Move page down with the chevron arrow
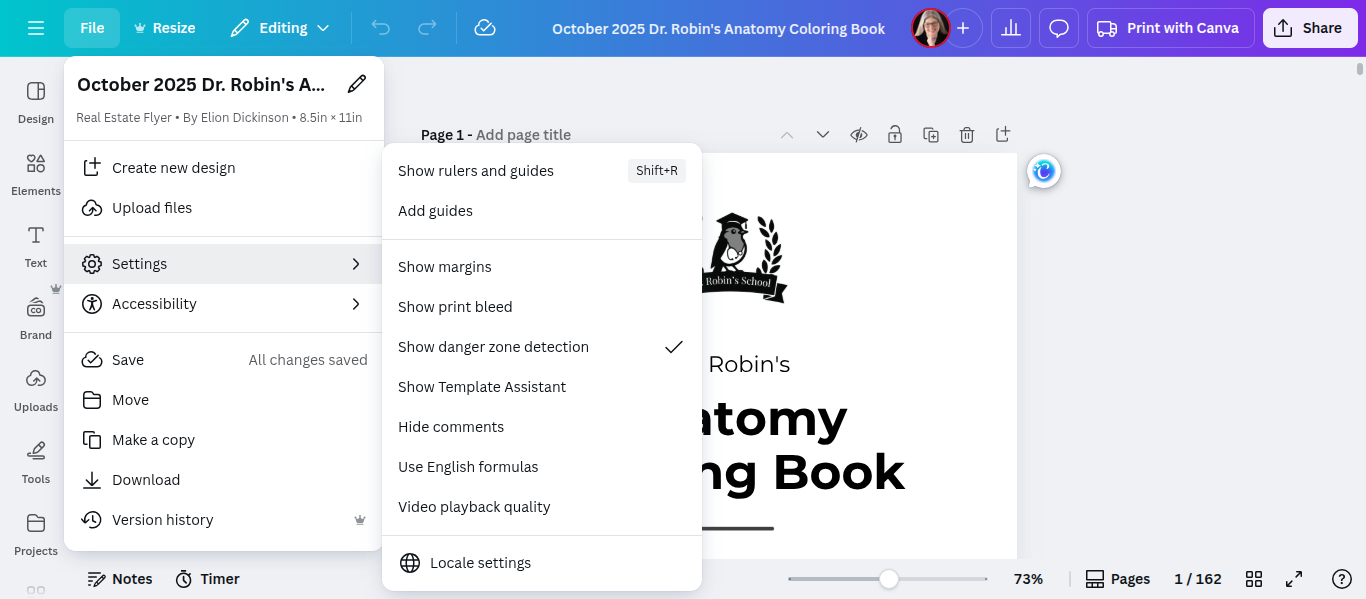 tap(823, 134)
